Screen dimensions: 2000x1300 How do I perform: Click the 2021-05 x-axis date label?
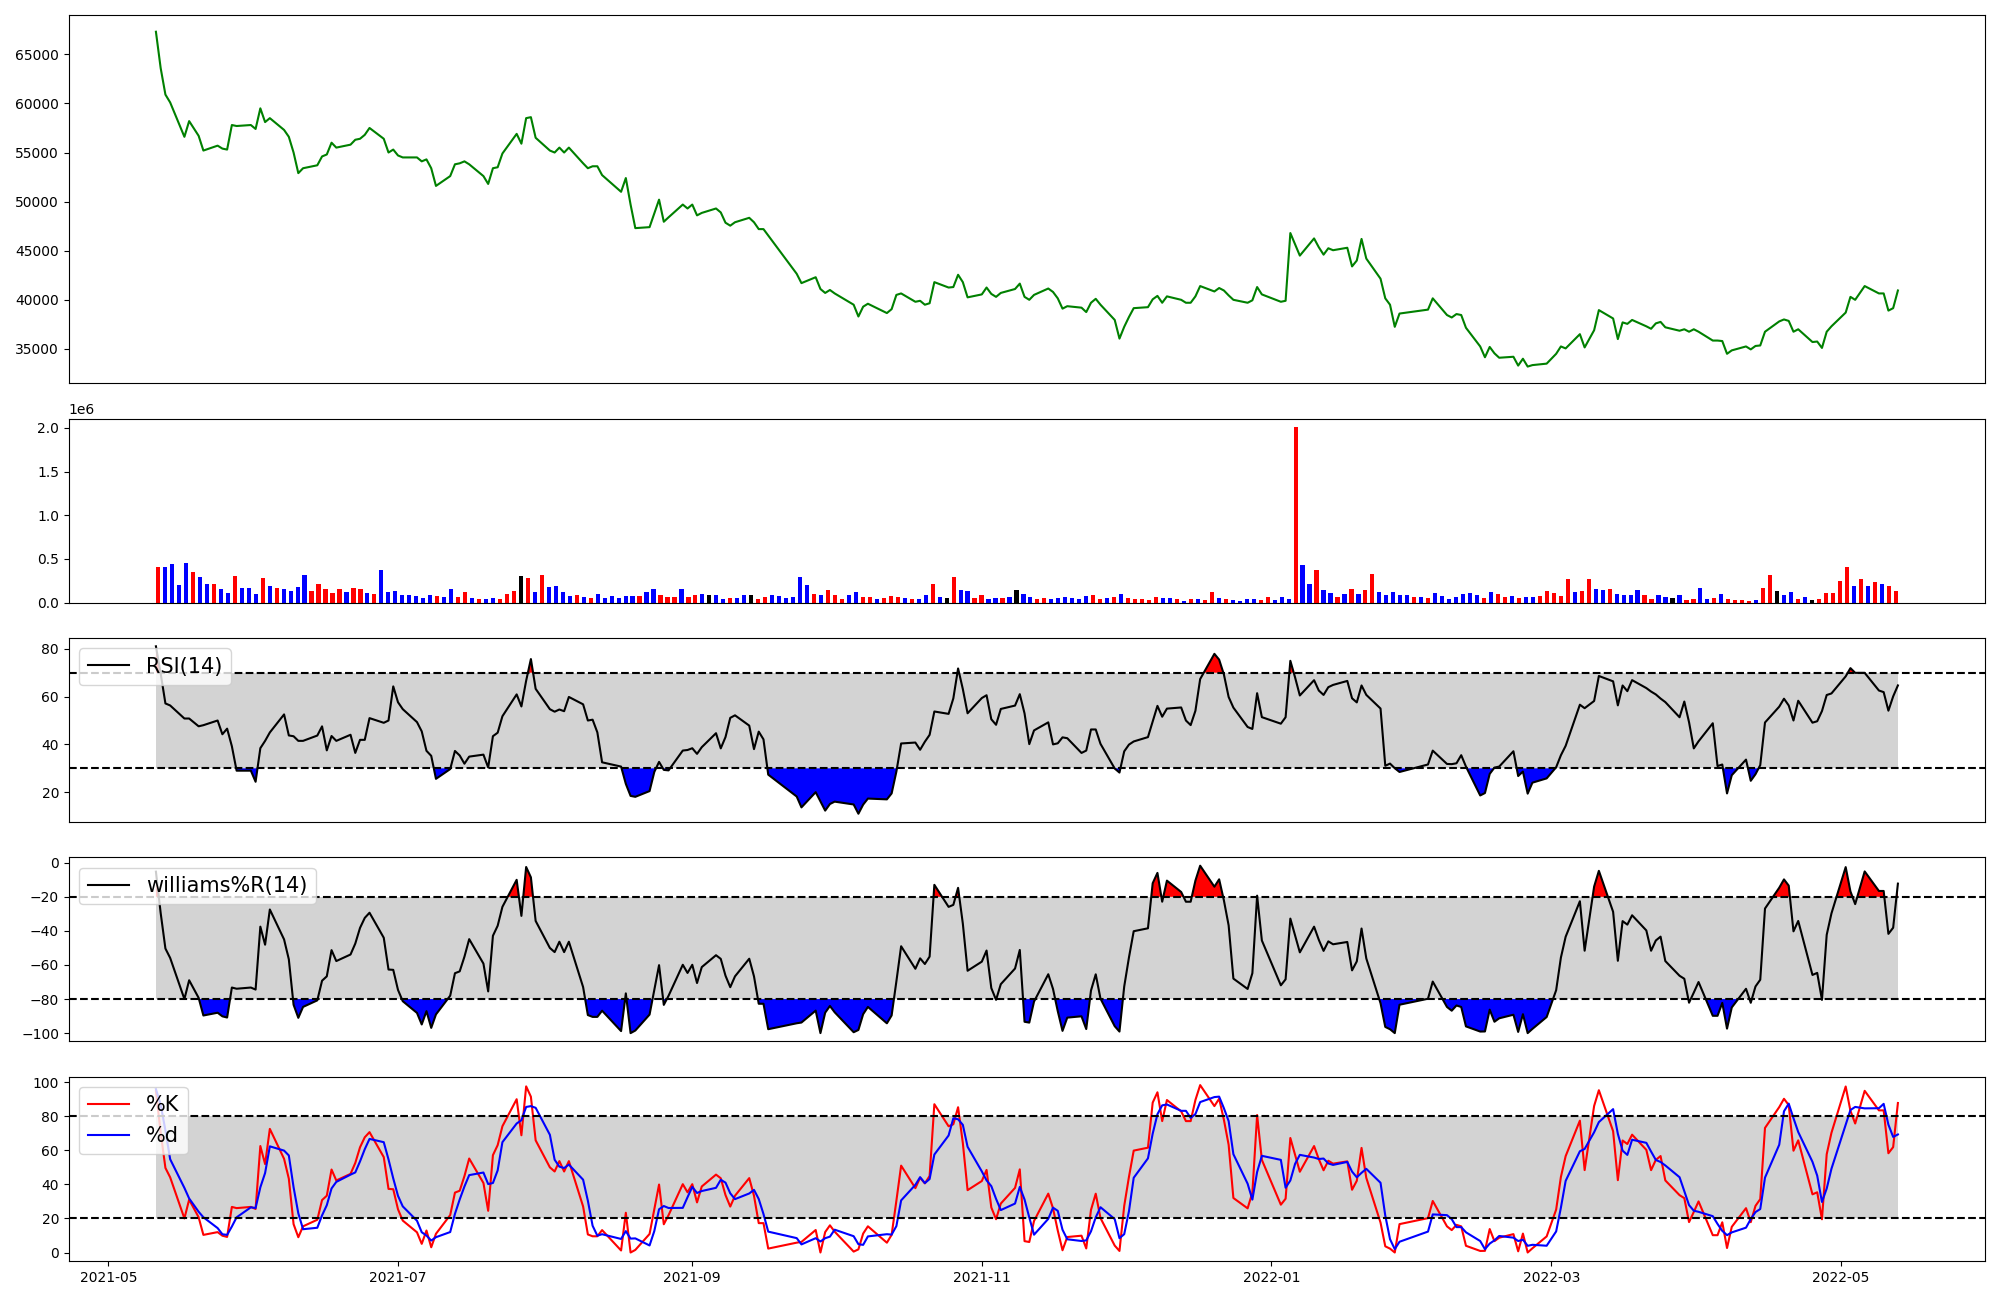[108, 1277]
